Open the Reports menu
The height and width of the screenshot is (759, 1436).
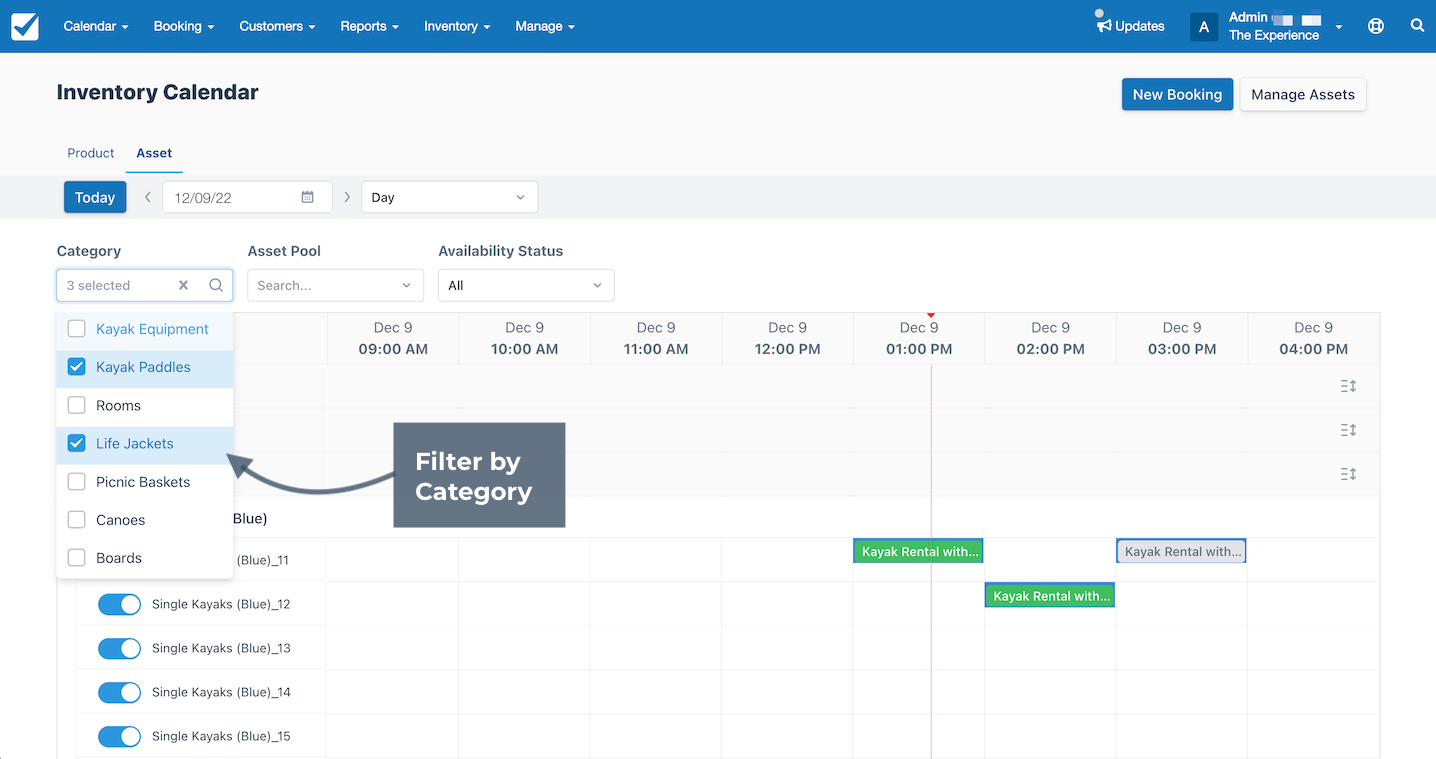tap(369, 26)
